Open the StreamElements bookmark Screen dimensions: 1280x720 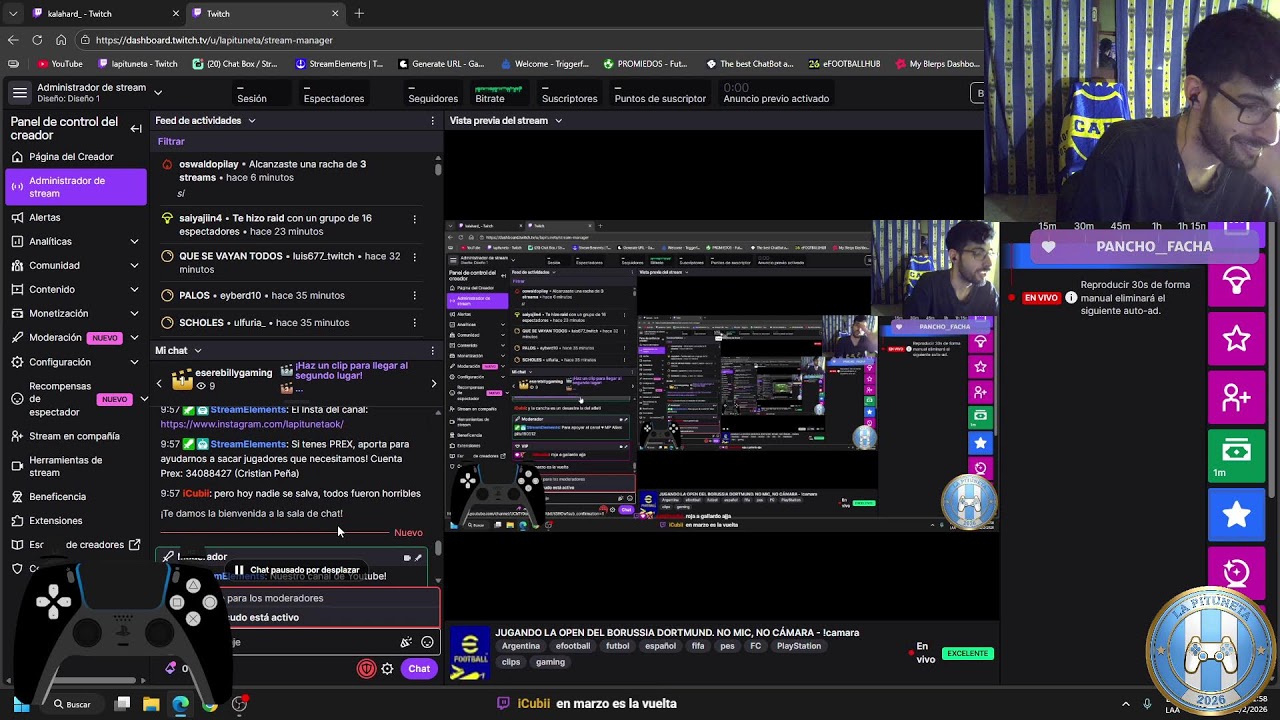point(339,64)
